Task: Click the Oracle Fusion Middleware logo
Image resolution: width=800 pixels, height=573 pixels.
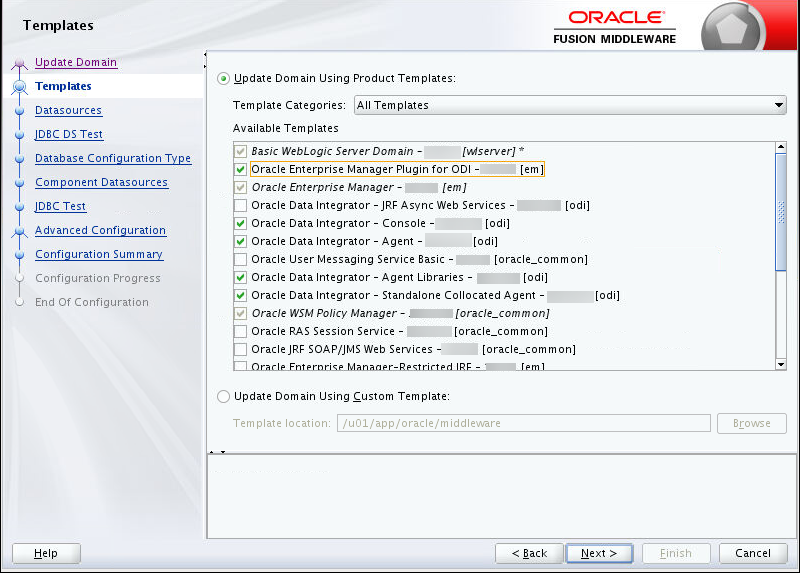Action: 614,28
